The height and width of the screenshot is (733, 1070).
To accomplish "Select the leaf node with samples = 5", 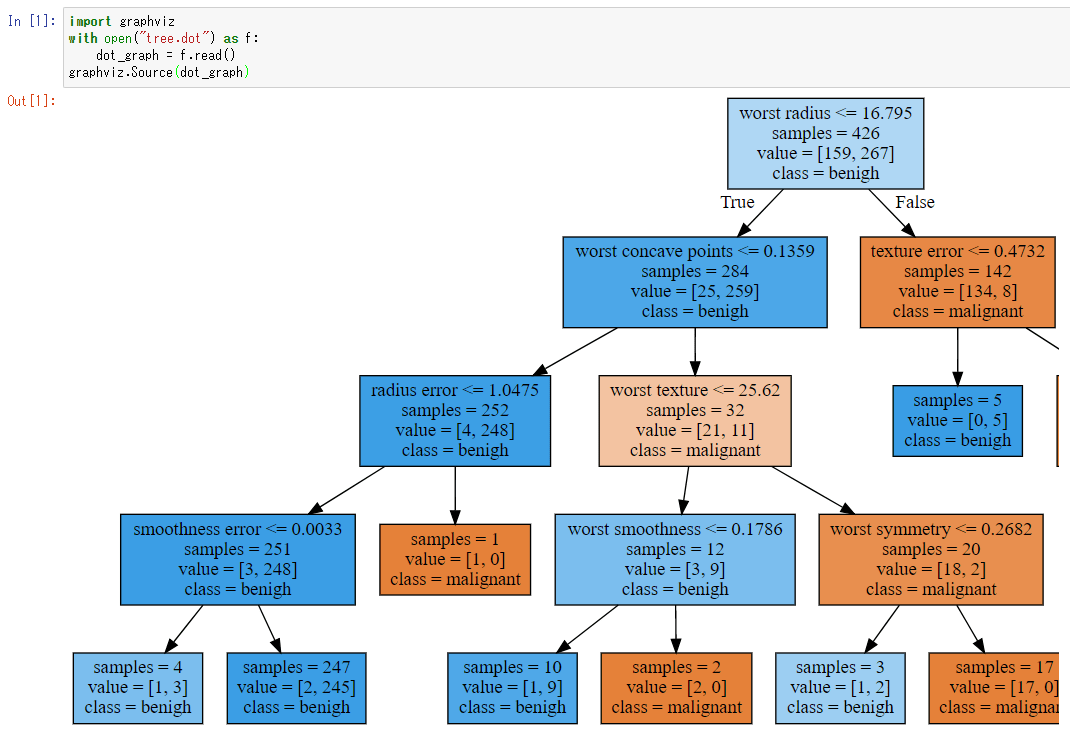I will click(x=957, y=420).
